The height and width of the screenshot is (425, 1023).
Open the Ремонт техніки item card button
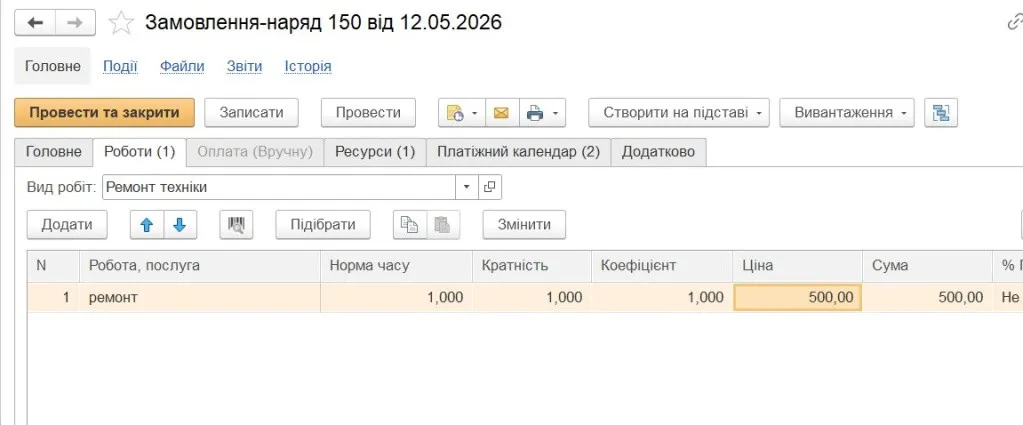pyautogui.click(x=490, y=187)
